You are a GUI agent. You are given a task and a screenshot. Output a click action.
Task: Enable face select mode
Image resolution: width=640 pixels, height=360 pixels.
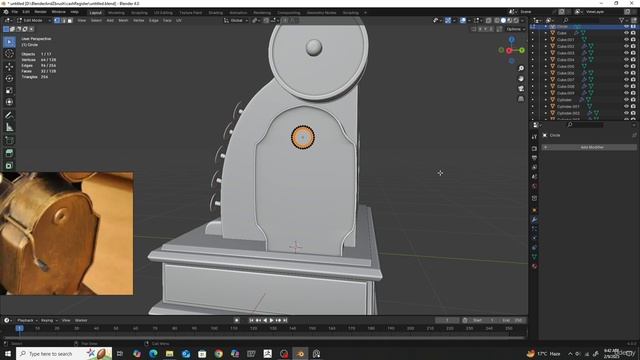point(70,20)
